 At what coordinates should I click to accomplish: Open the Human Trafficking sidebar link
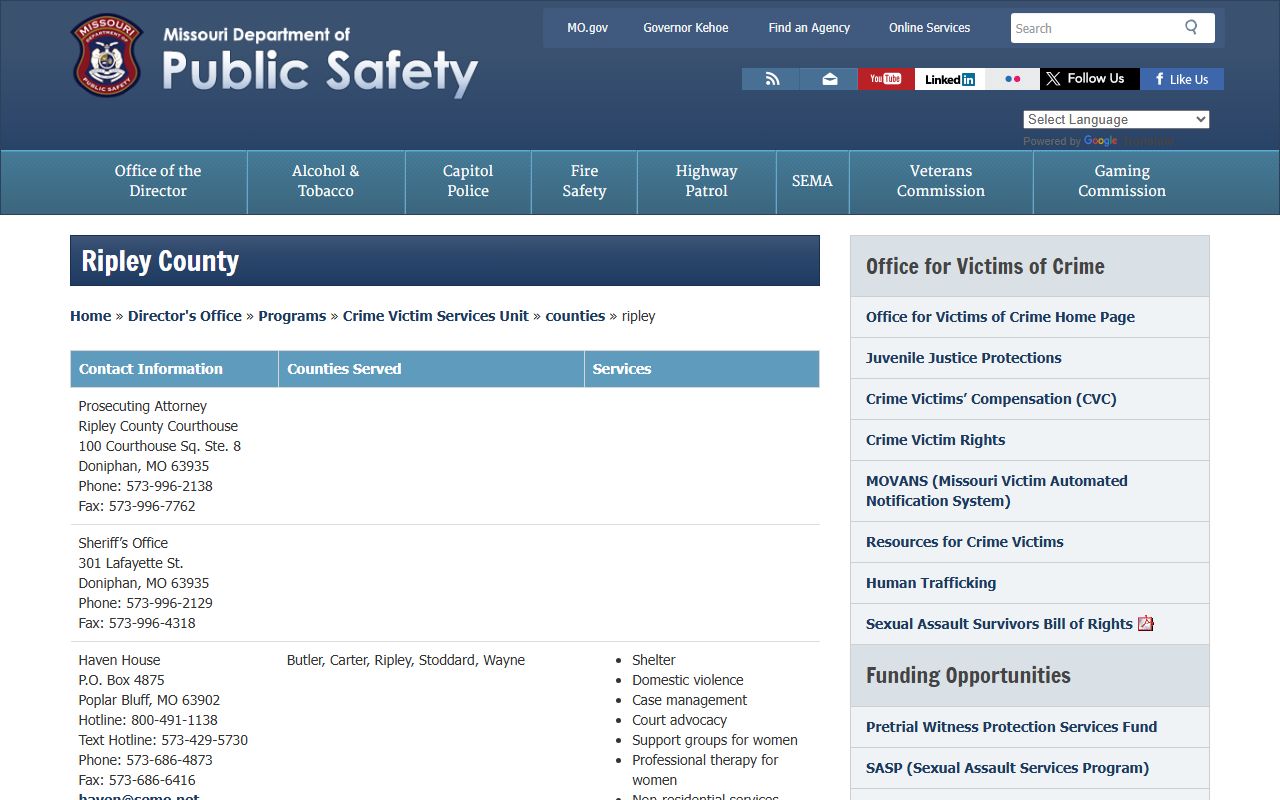pos(931,583)
